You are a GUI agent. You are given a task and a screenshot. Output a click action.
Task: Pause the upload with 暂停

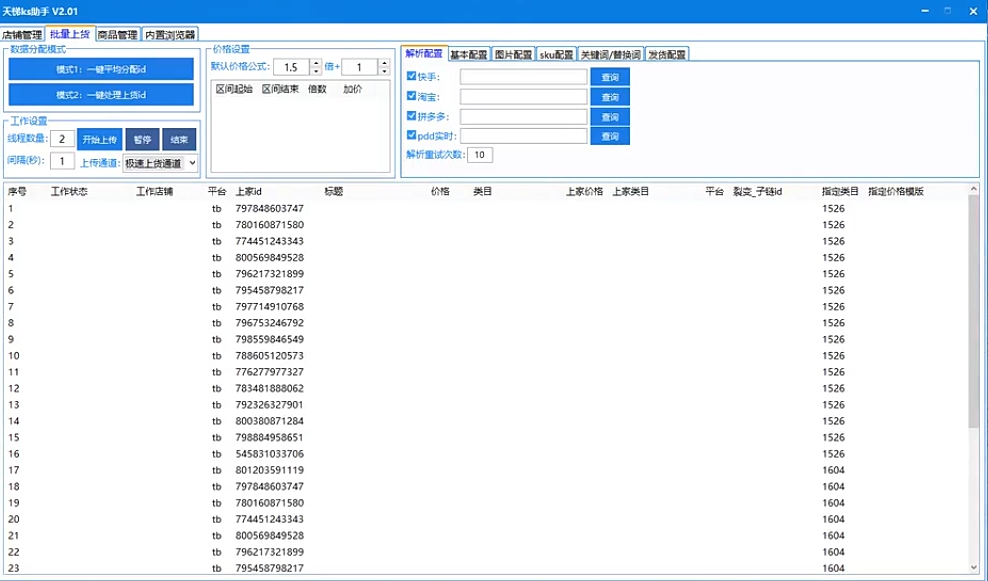click(x=142, y=139)
